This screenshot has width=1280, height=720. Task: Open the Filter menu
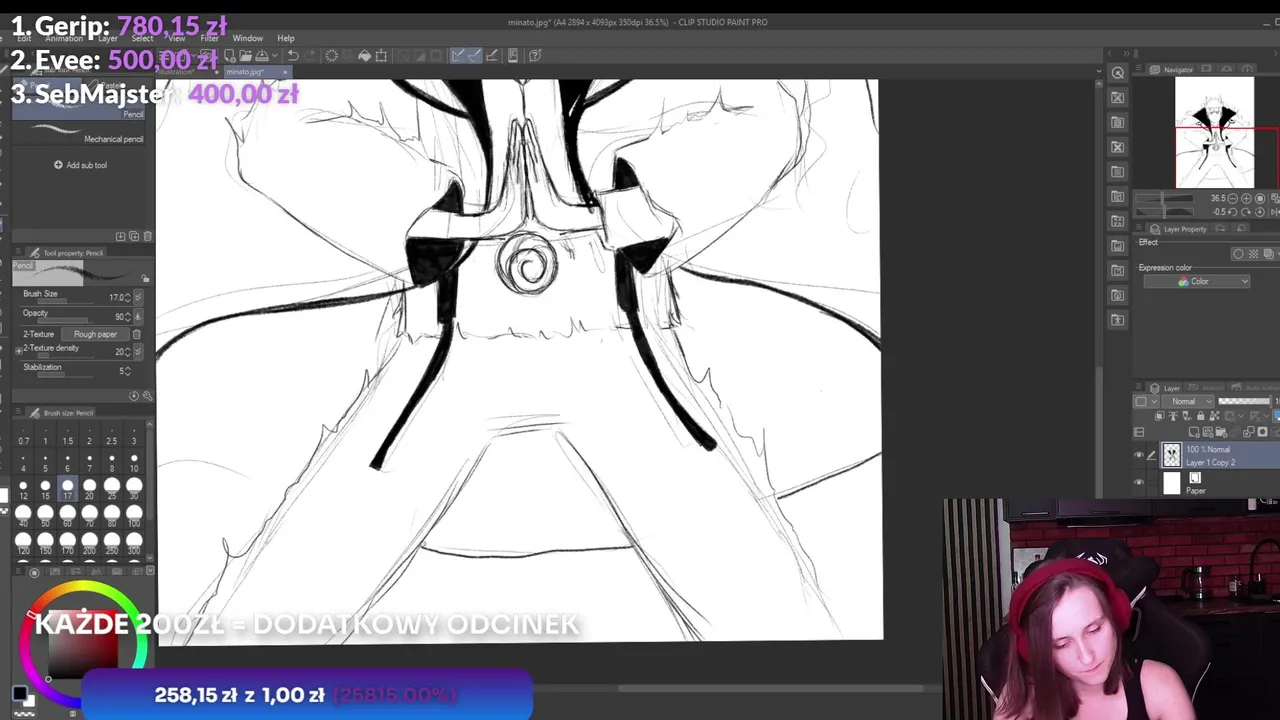click(209, 38)
